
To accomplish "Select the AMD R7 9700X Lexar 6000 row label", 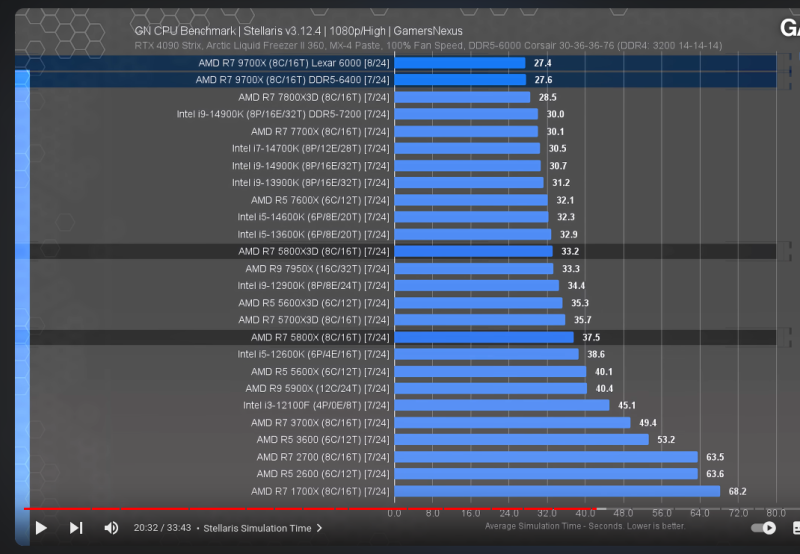I will (x=294, y=63).
